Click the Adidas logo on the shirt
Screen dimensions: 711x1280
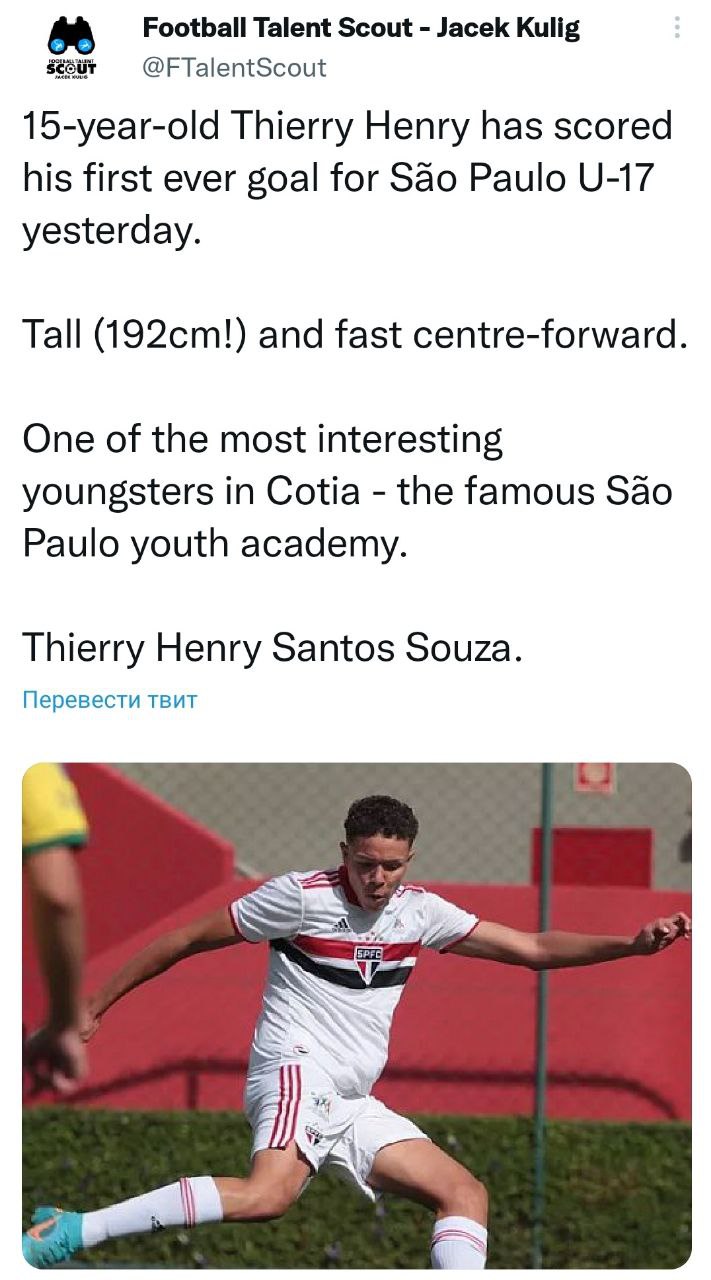(x=341, y=923)
